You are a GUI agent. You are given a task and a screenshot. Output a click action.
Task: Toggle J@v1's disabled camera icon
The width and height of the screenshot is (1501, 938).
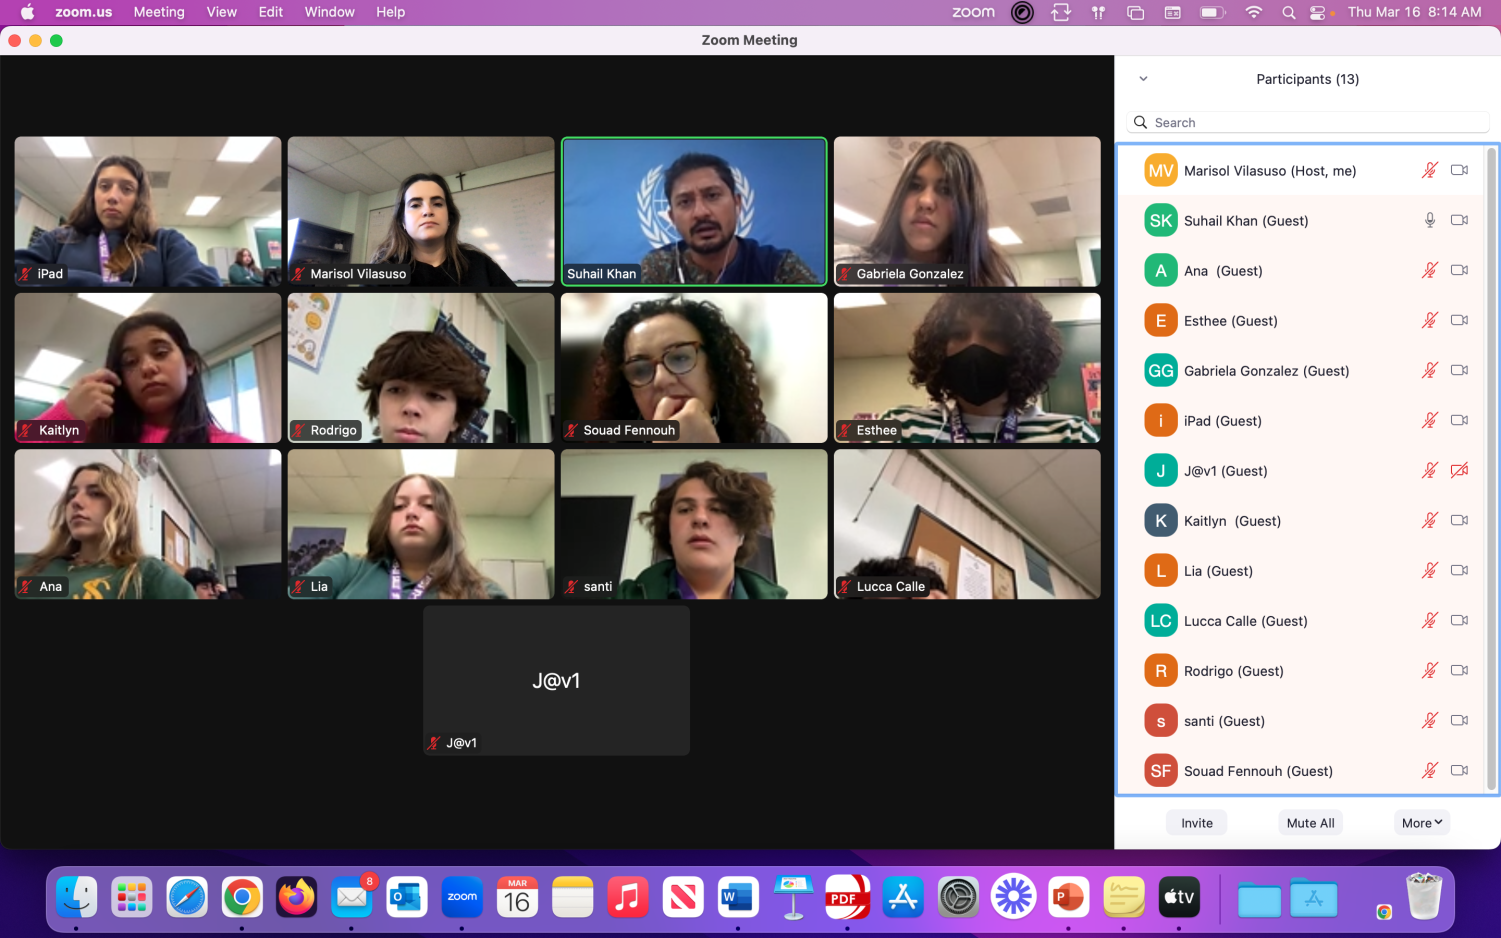point(1460,470)
